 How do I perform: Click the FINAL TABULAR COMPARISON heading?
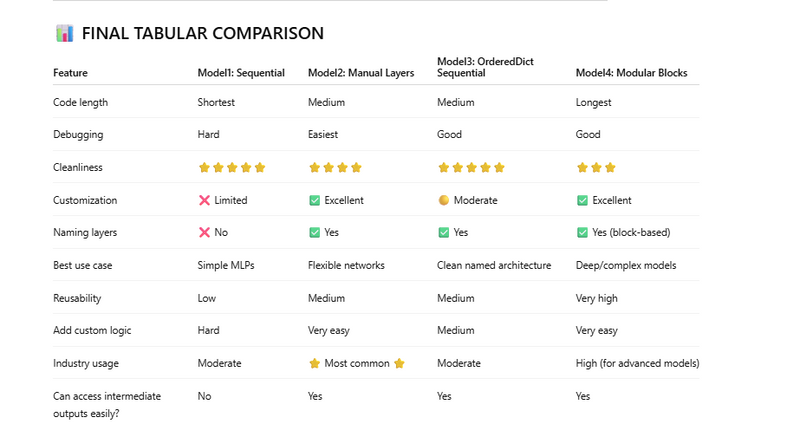[x=202, y=34]
